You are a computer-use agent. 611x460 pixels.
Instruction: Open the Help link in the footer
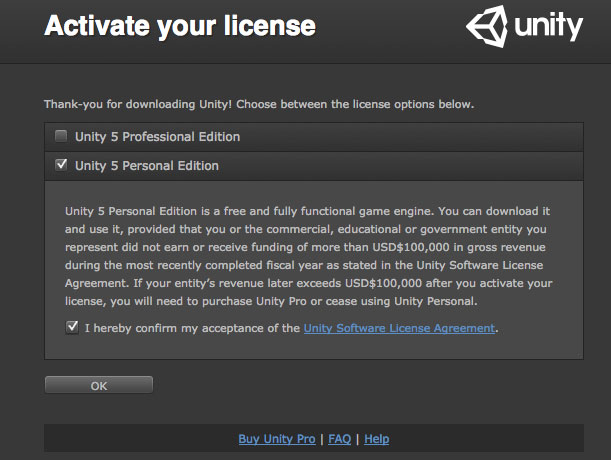[376, 439]
